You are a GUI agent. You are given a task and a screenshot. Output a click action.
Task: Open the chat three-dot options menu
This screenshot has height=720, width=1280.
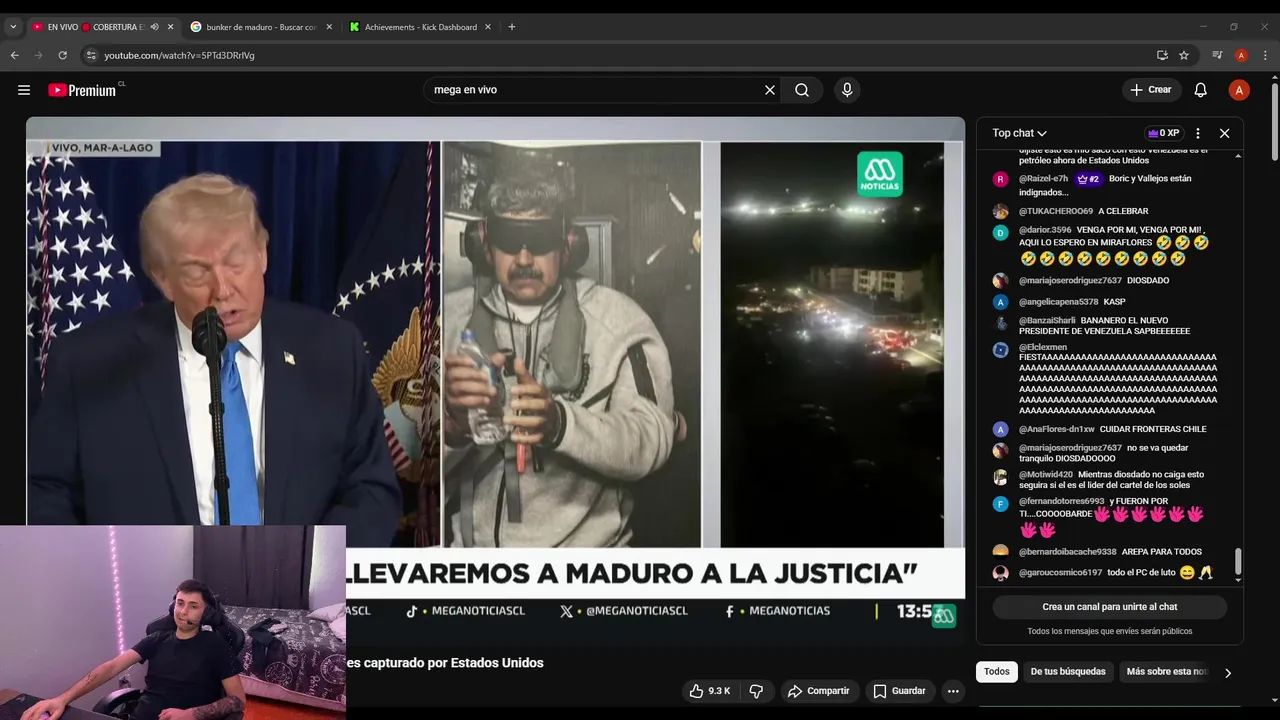click(1198, 133)
